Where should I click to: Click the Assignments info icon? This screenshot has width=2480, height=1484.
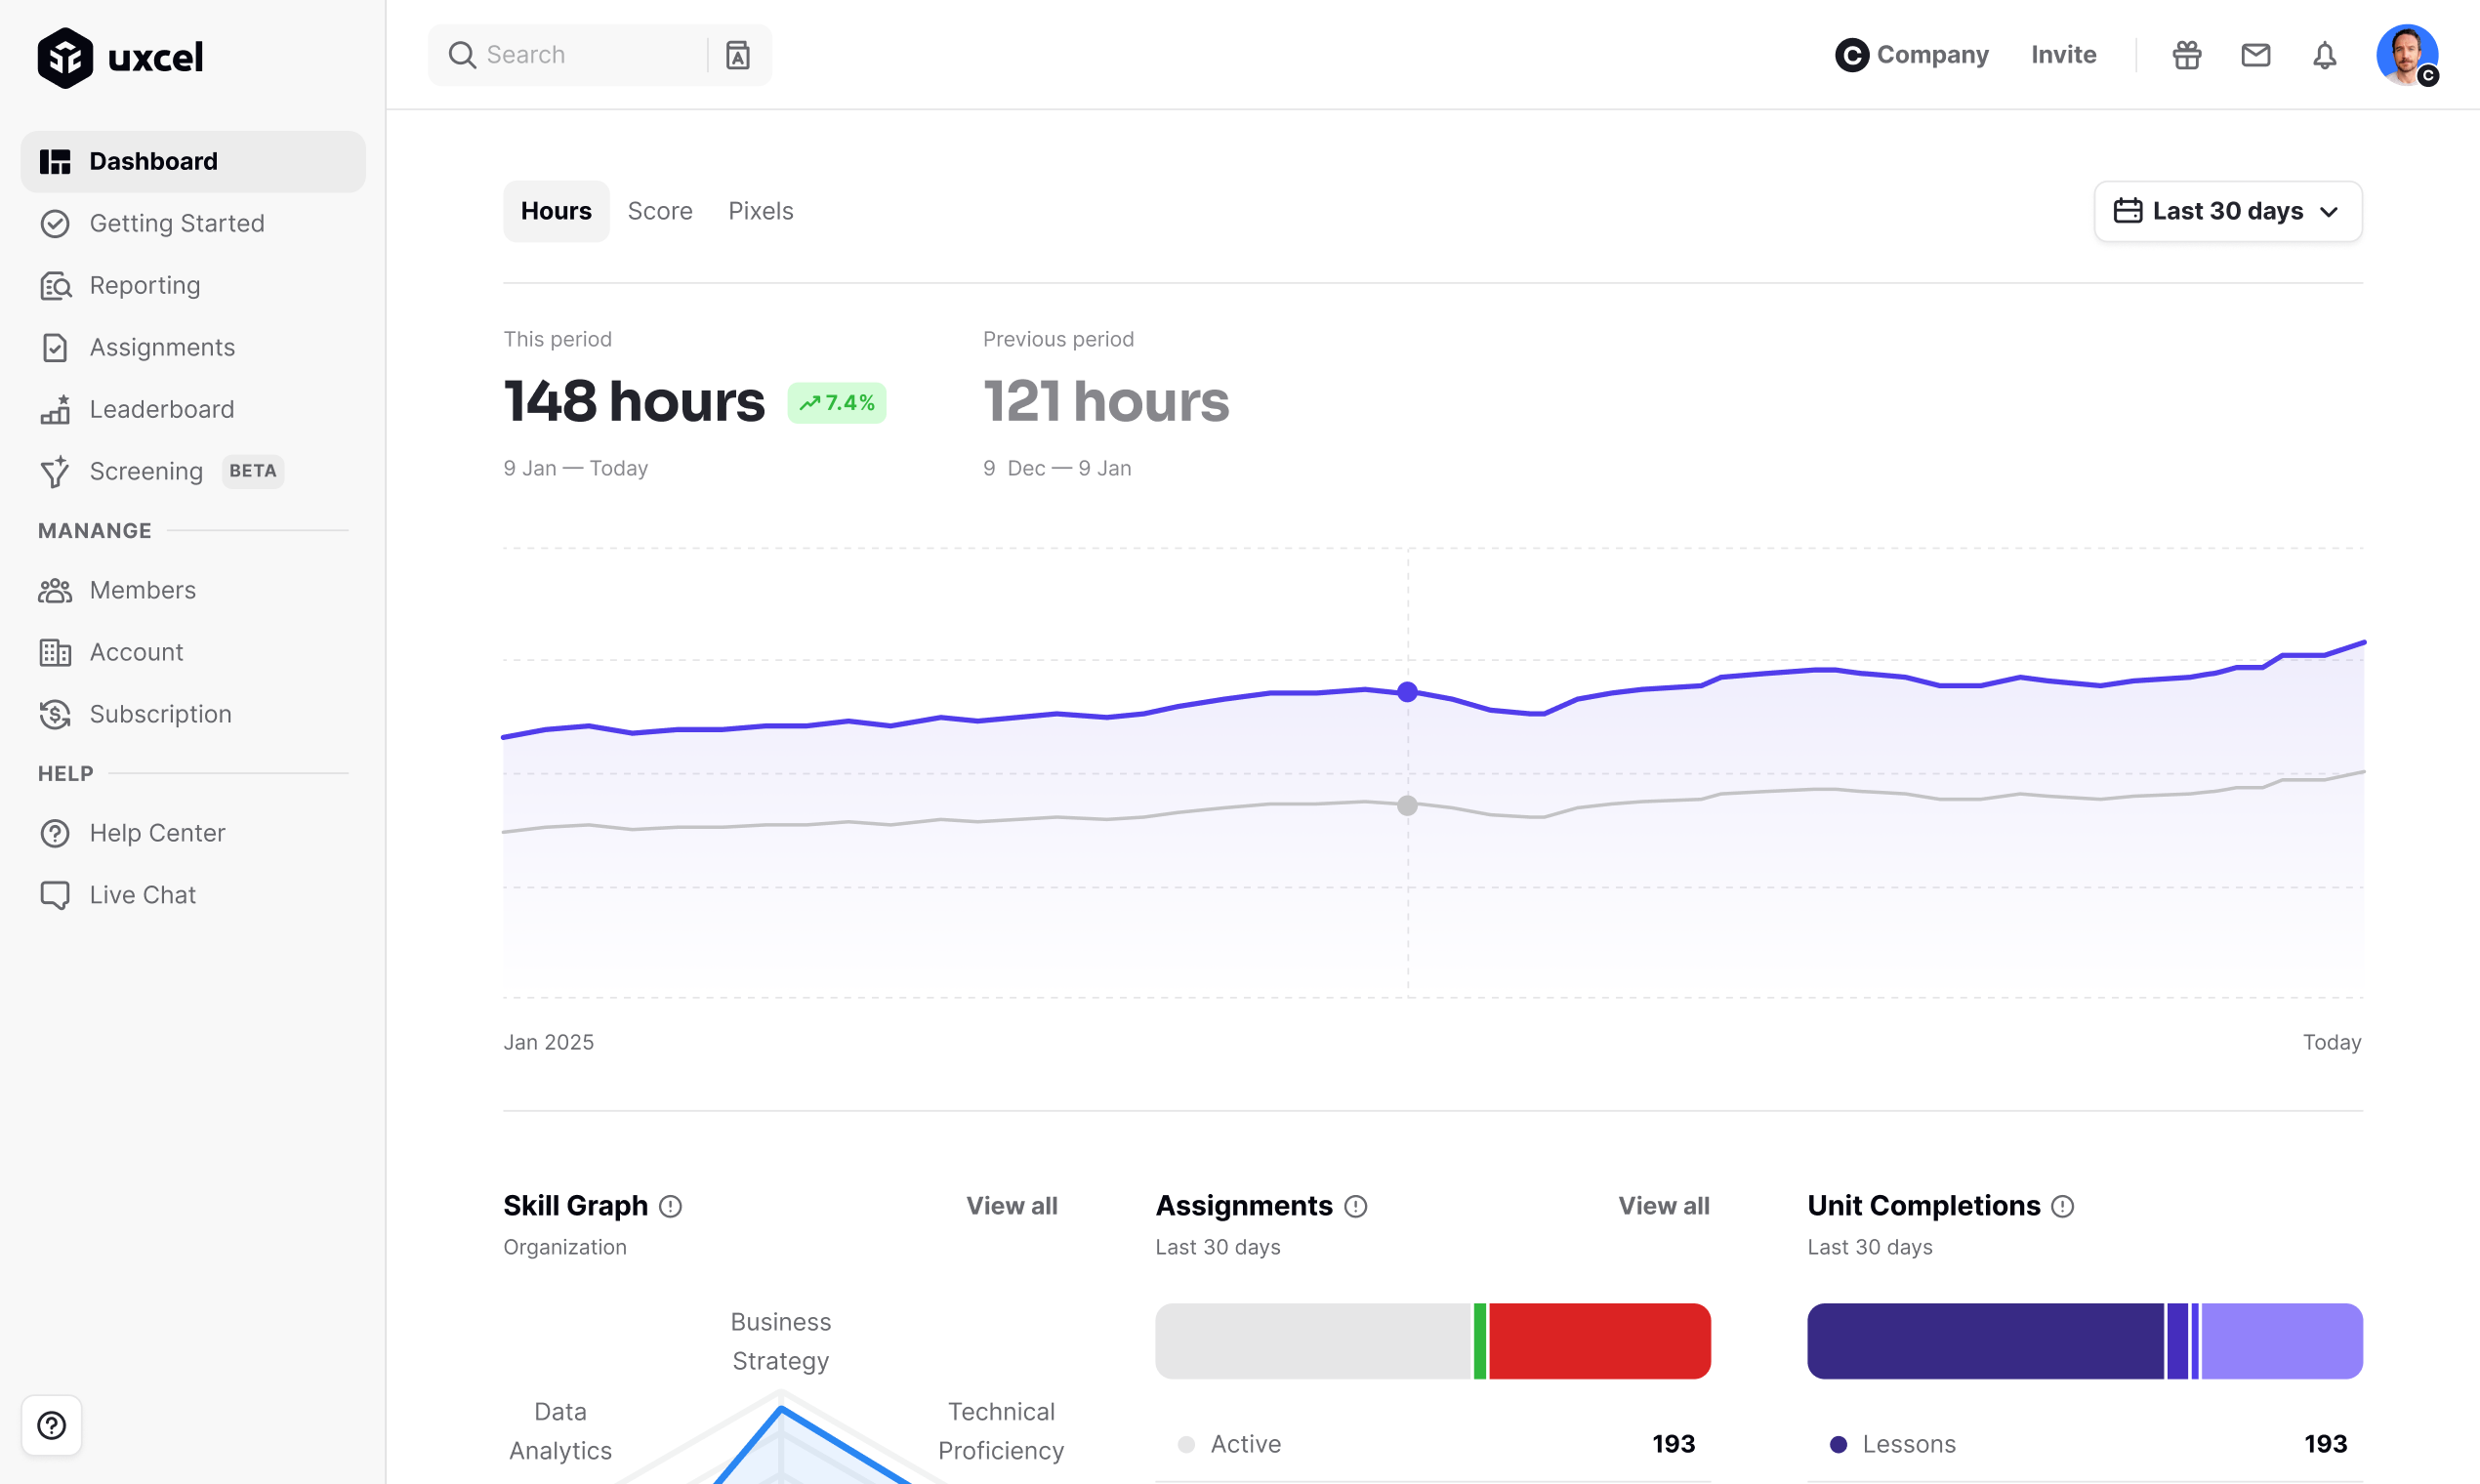tap(1355, 1207)
